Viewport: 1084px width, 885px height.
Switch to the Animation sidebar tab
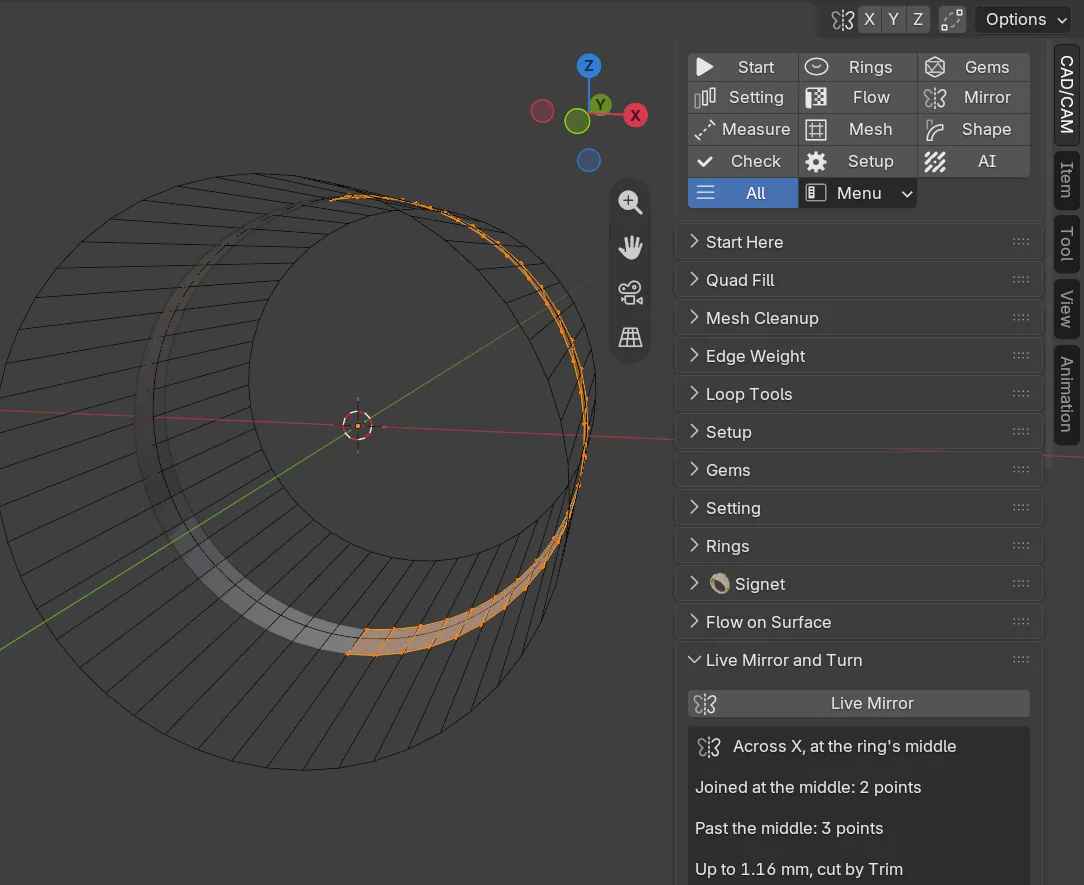1067,394
